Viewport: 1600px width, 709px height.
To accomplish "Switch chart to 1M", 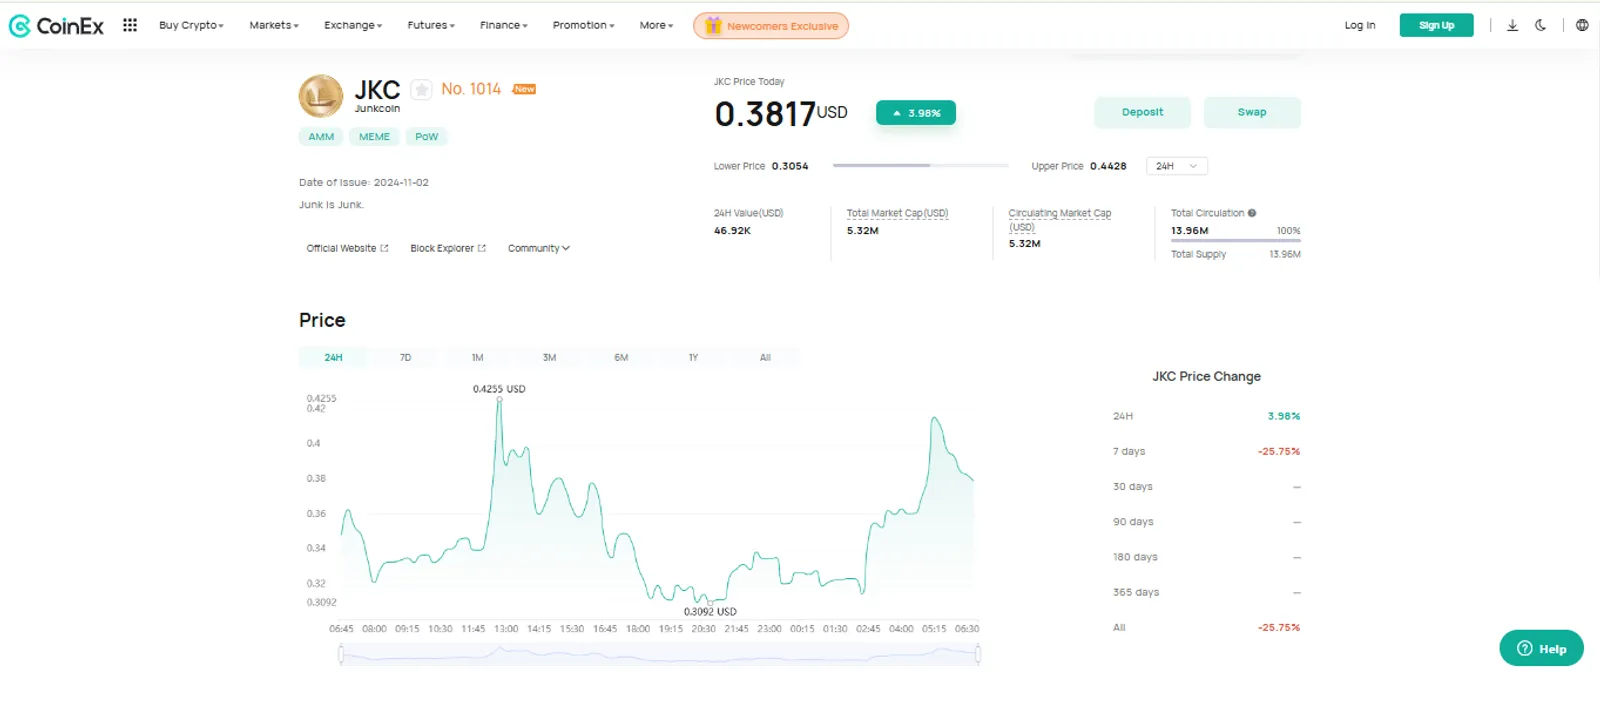I will (477, 357).
